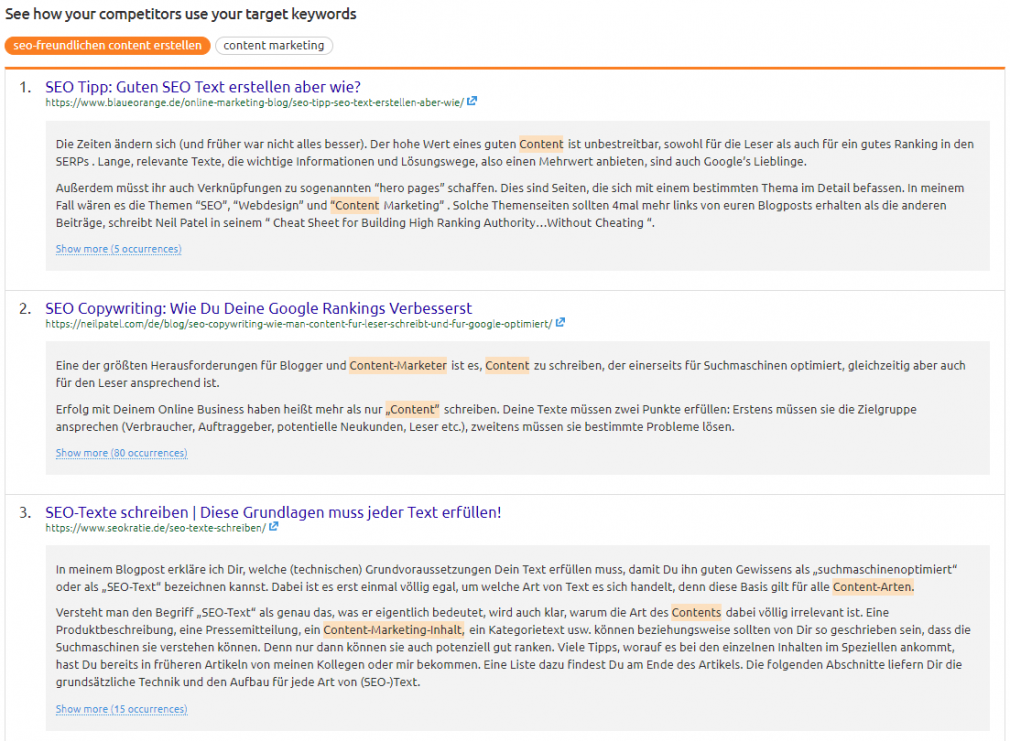Click the highlighted 'Content-Marketing-Inhalt' keyword
The image size is (1010, 741).
[x=393, y=630]
